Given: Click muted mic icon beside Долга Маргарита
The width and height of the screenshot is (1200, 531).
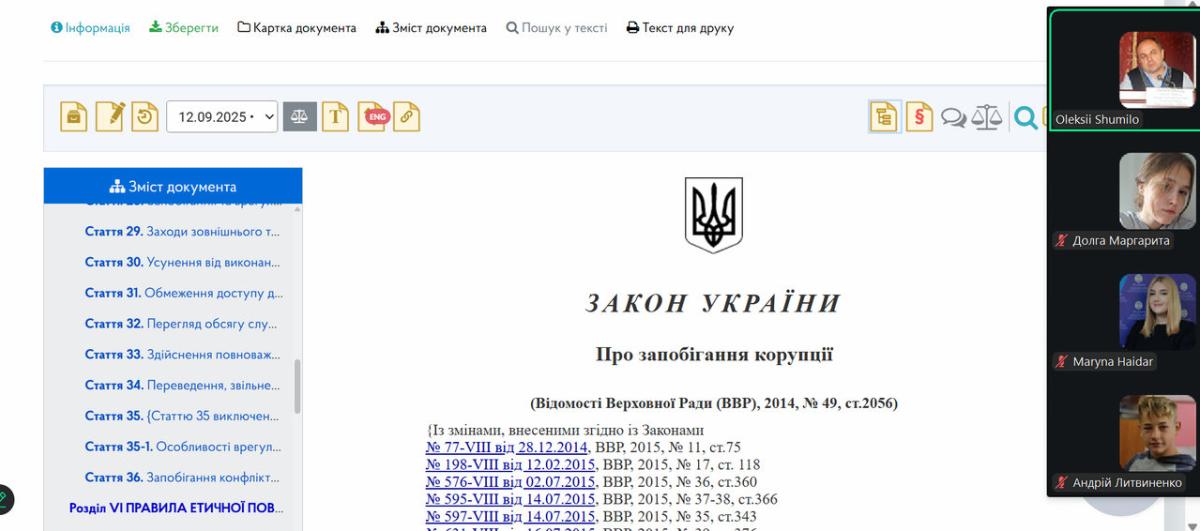Looking at the screenshot, I should pyautogui.click(x=1062, y=240).
